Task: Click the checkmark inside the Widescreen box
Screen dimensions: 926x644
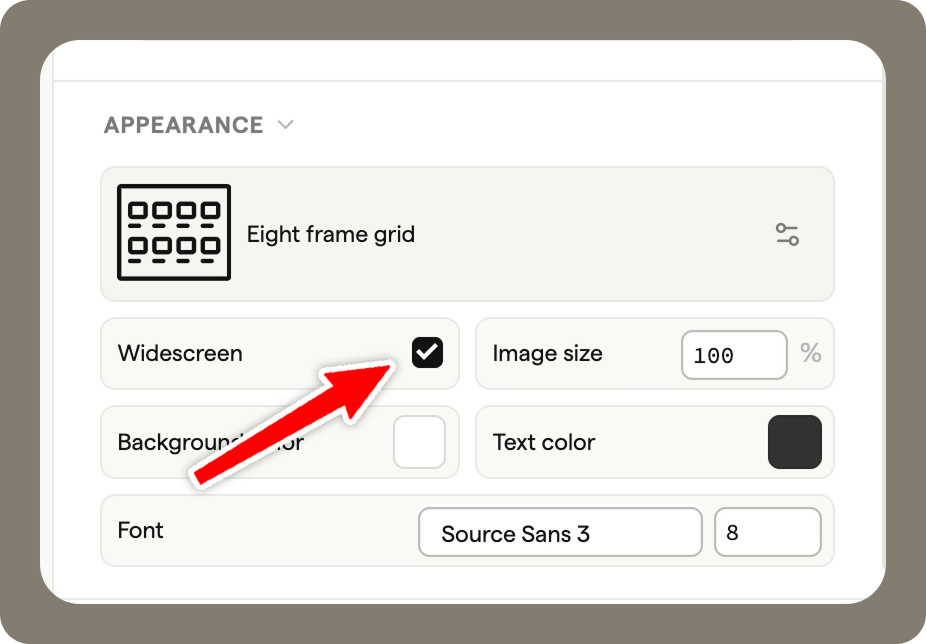Action: (x=428, y=352)
